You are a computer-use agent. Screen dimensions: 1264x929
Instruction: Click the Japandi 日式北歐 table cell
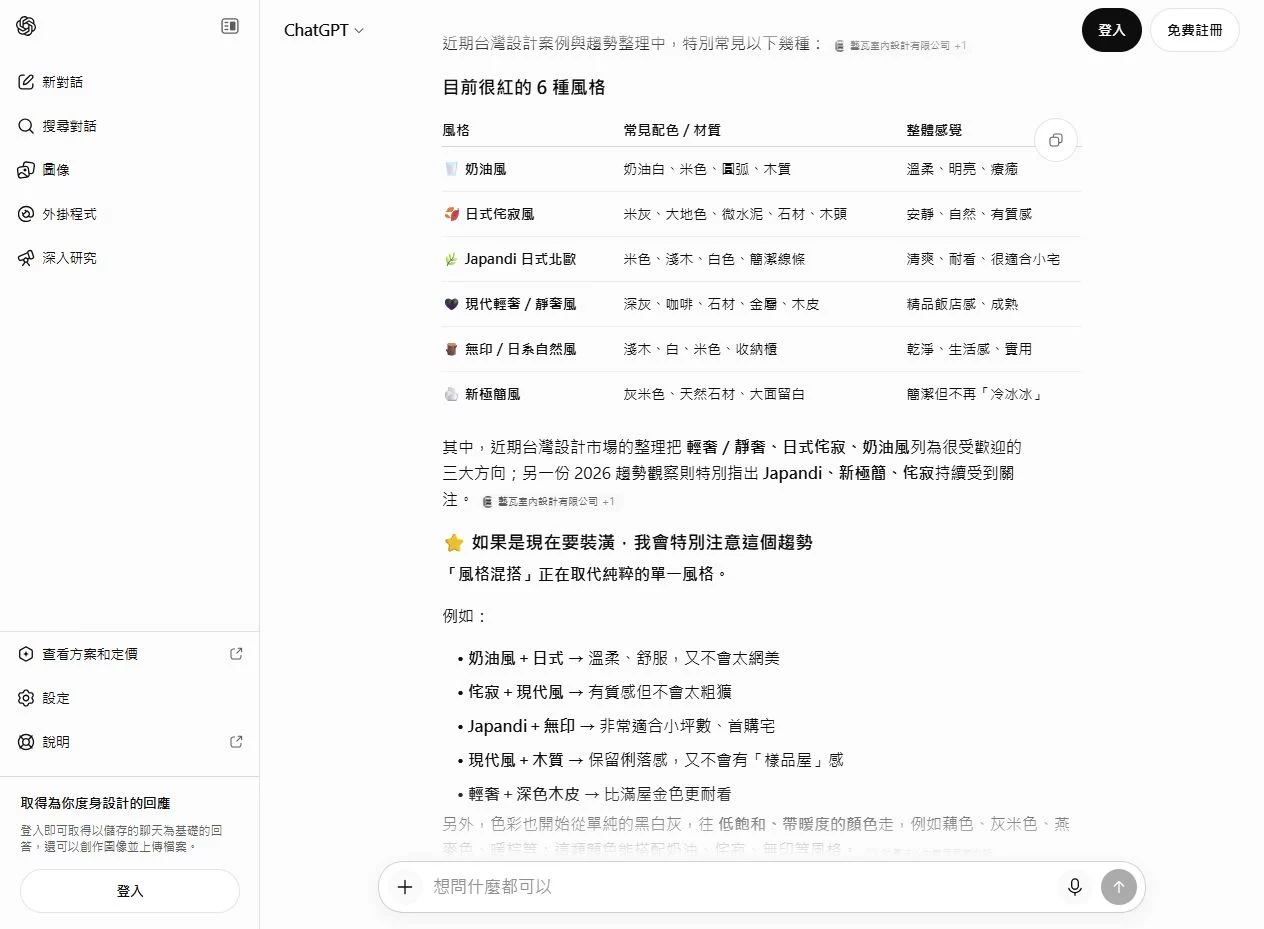pyautogui.click(x=510, y=259)
